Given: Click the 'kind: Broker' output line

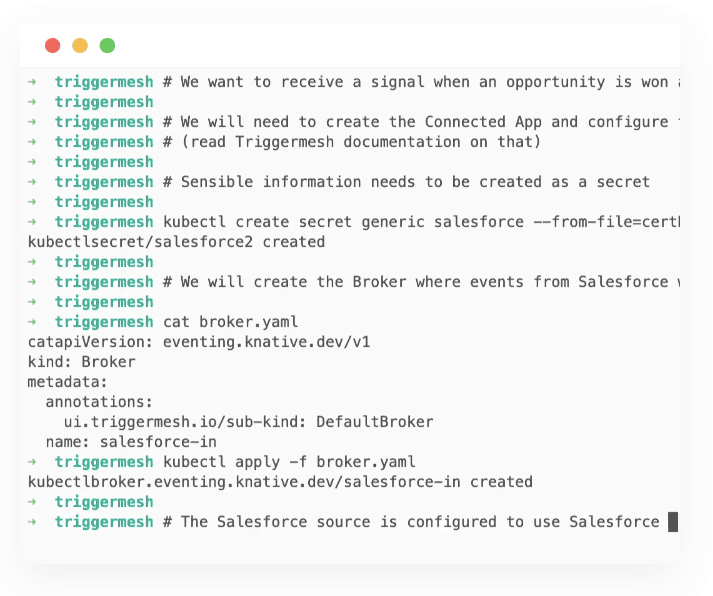Looking at the screenshot, I should (81, 362).
